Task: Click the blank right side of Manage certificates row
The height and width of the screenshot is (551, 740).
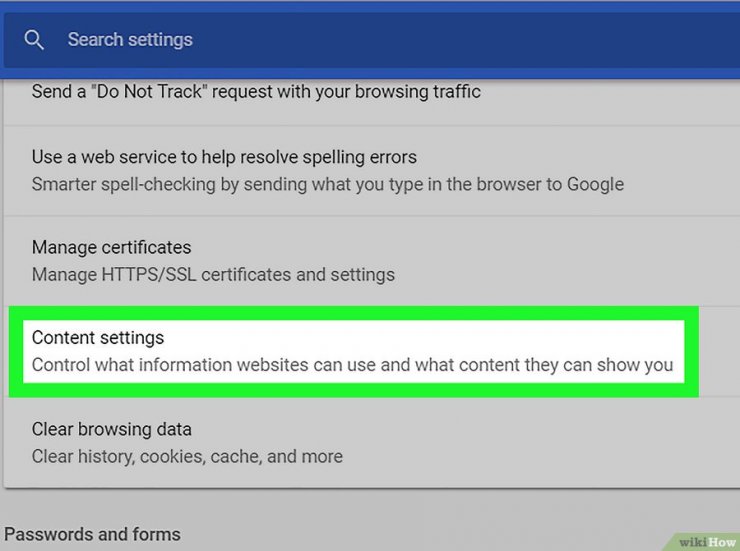Action: coord(566,261)
